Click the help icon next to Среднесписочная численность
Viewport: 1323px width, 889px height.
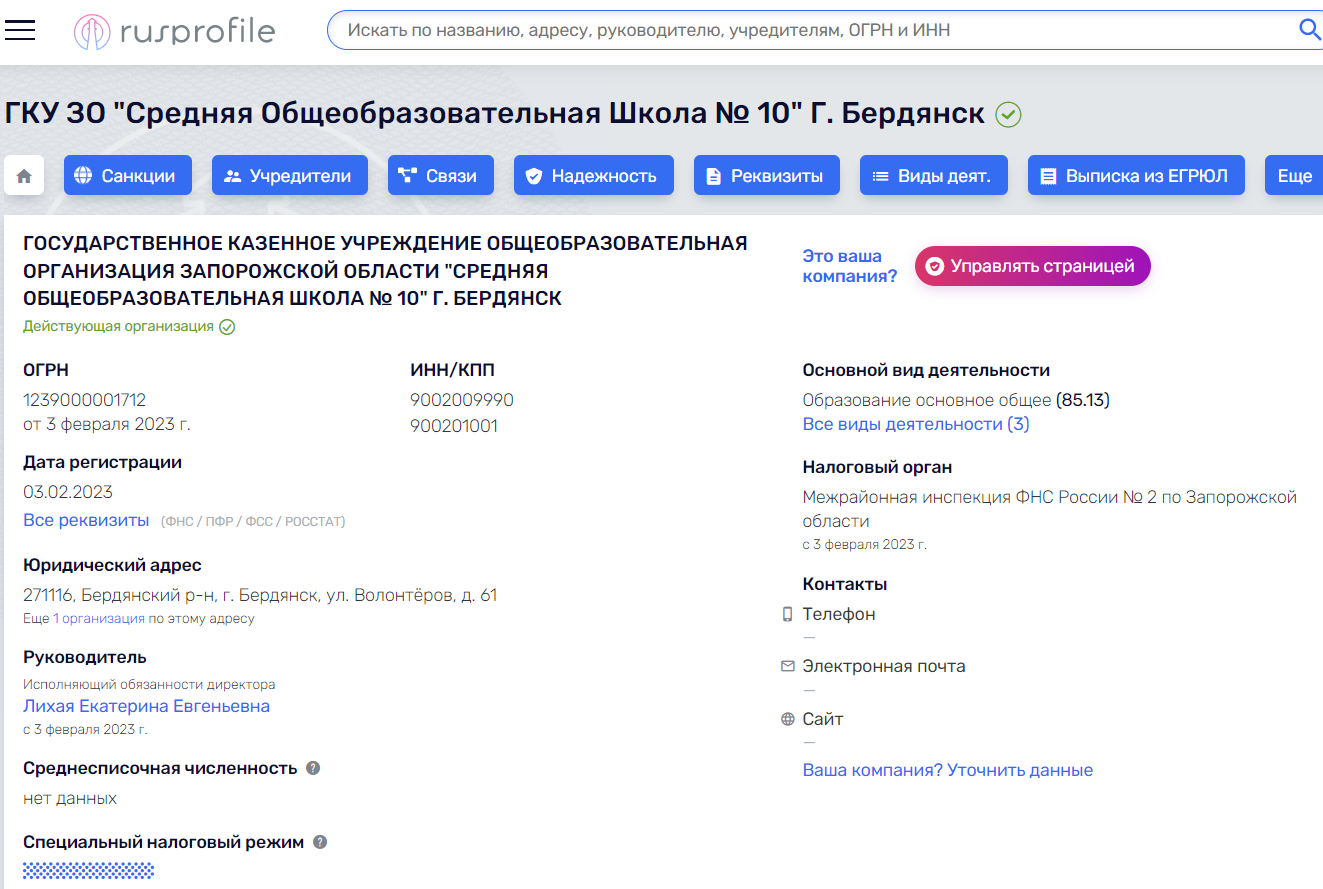[x=313, y=768]
